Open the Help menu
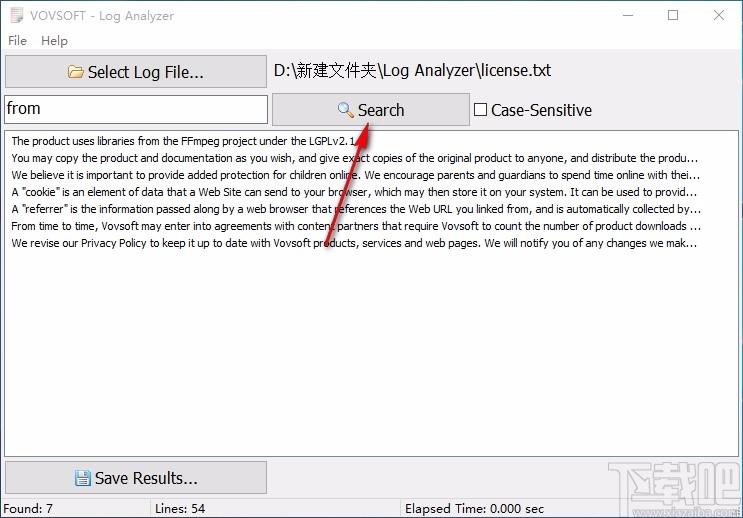This screenshot has width=743, height=518. point(54,41)
